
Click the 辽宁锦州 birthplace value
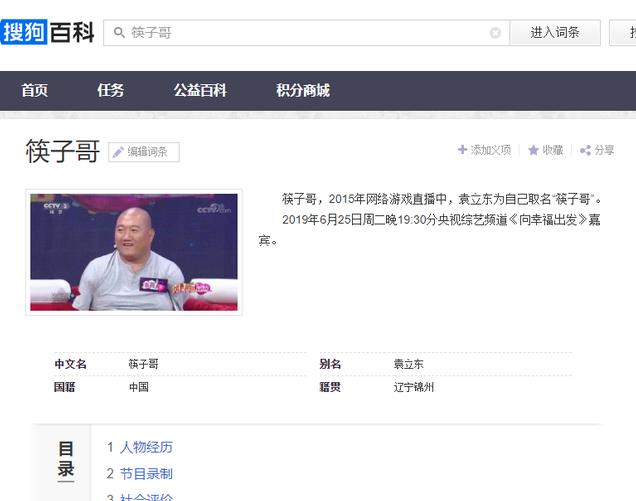[x=414, y=387]
